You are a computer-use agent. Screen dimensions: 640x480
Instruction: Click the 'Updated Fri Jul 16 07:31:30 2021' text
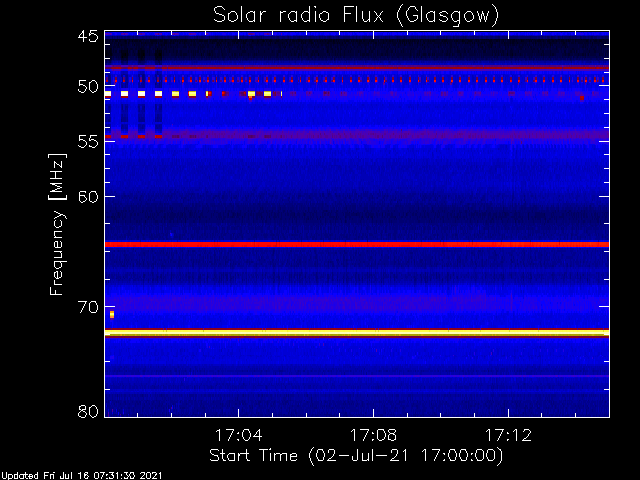[82, 476]
